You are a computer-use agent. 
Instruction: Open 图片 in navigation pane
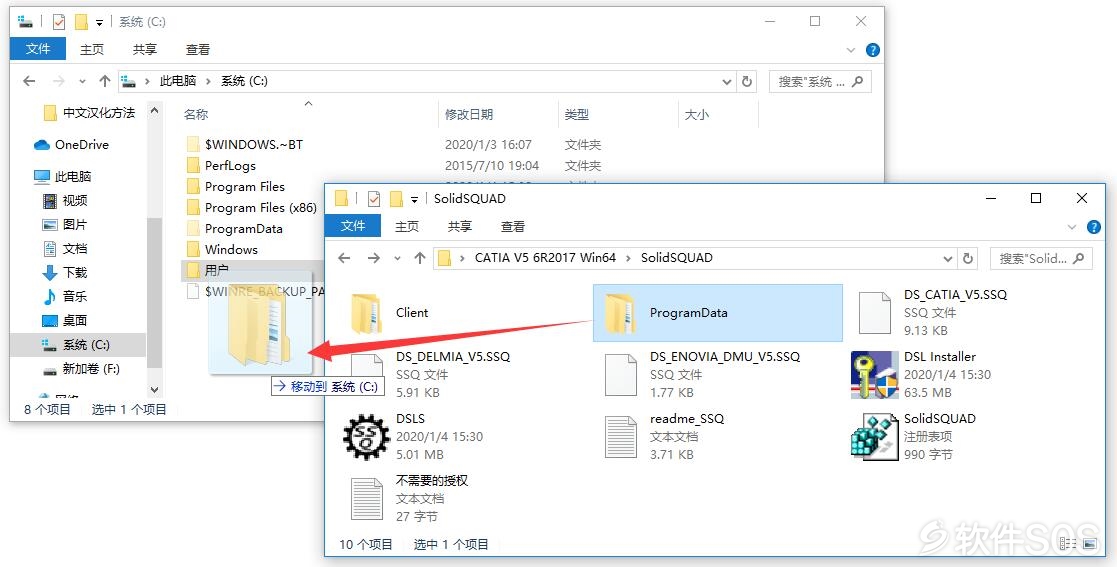pos(65,224)
